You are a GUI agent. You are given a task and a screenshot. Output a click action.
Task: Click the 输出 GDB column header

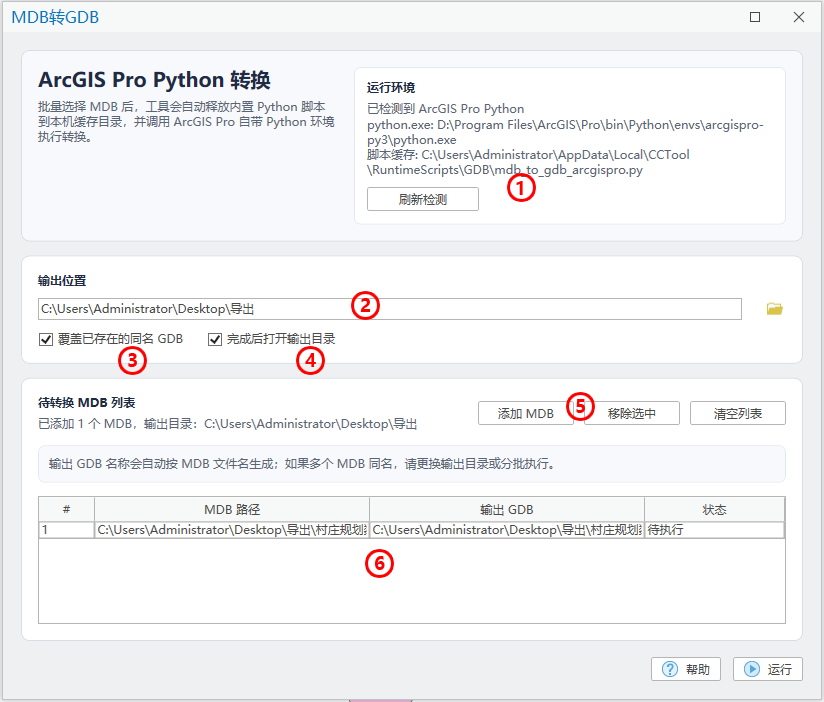click(506, 510)
